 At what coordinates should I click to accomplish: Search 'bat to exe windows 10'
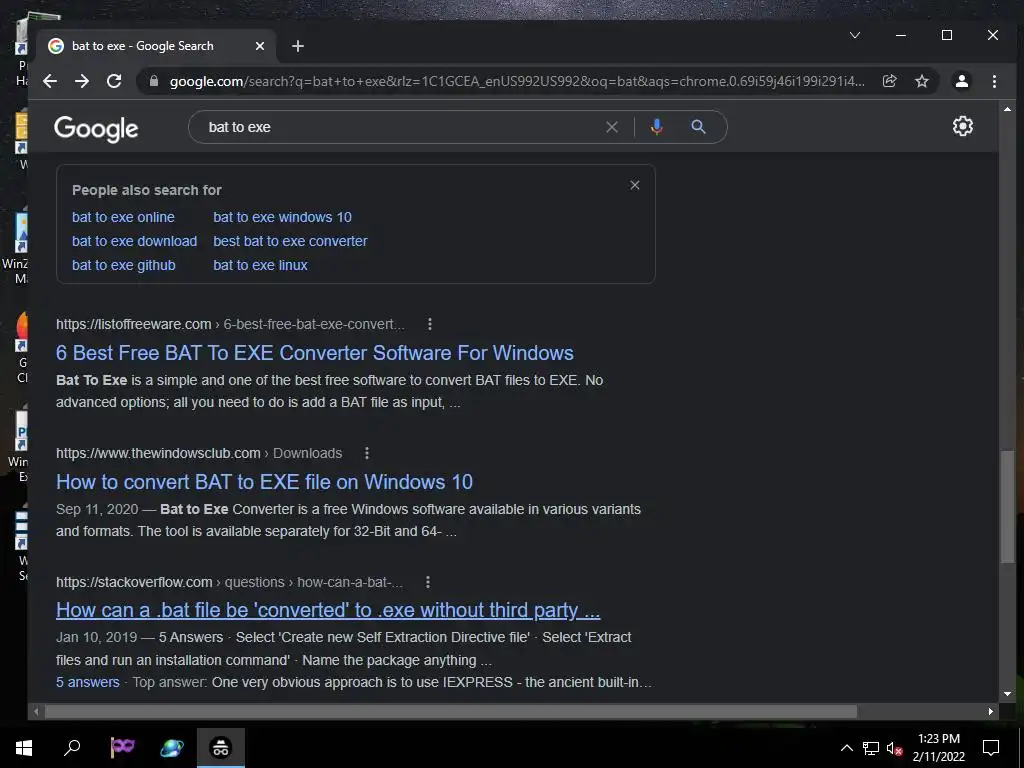click(282, 217)
